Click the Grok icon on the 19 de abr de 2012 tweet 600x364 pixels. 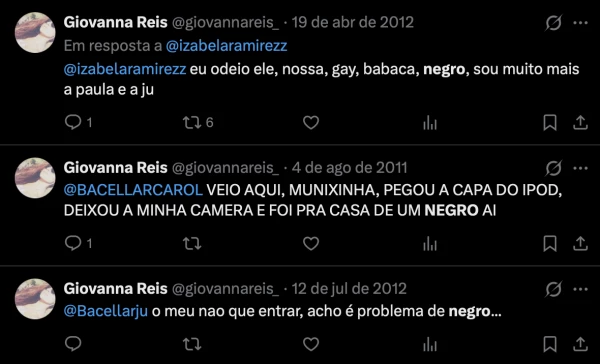pos(554,23)
